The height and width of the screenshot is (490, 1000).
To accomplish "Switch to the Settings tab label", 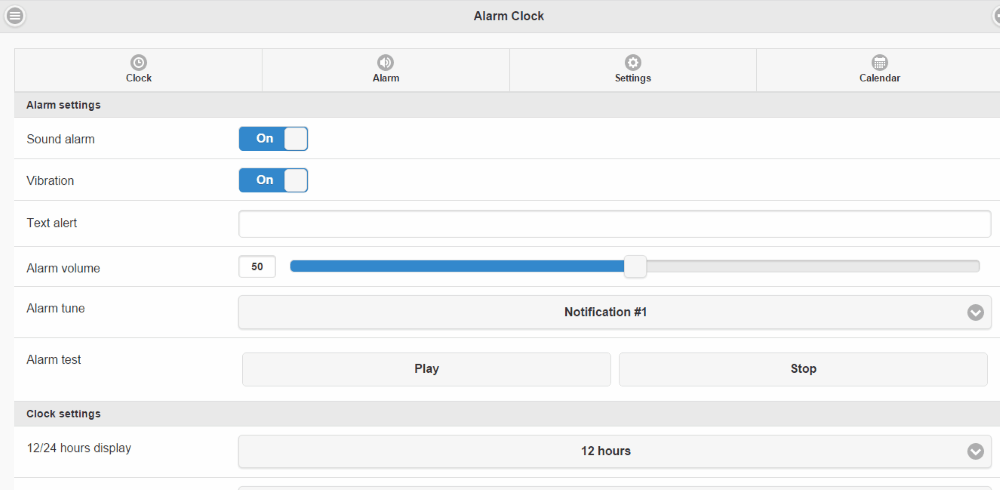I will coord(633,78).
